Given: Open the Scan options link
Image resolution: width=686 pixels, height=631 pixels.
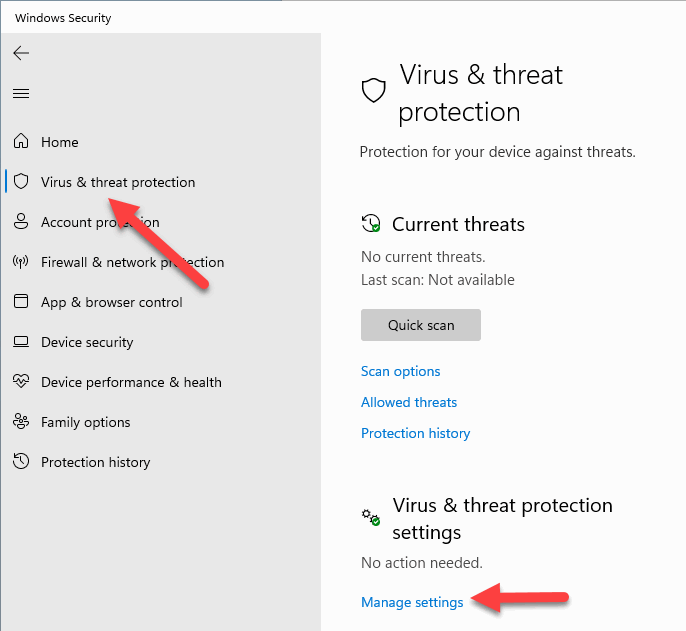Looking at the screenshot, I should coord(400,372).
